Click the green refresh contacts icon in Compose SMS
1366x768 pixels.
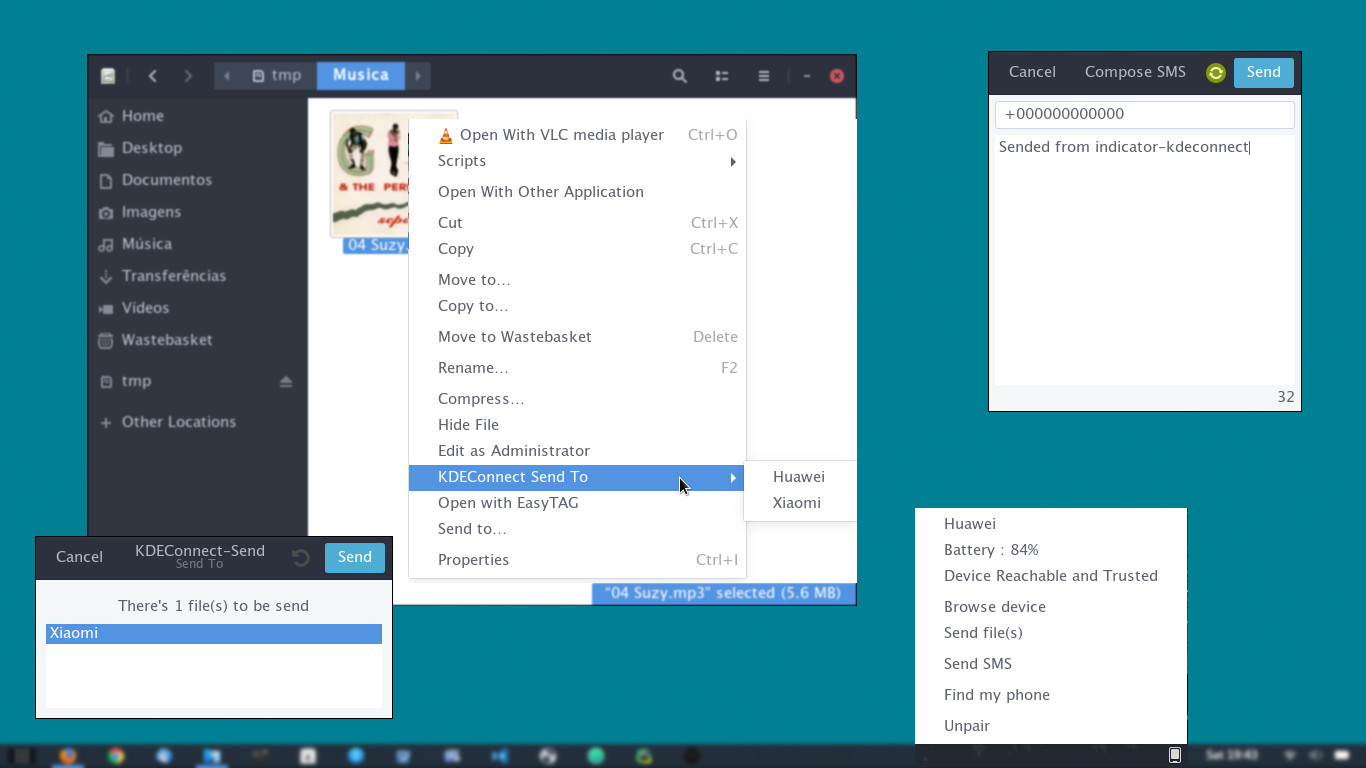tap(1215, 72)
